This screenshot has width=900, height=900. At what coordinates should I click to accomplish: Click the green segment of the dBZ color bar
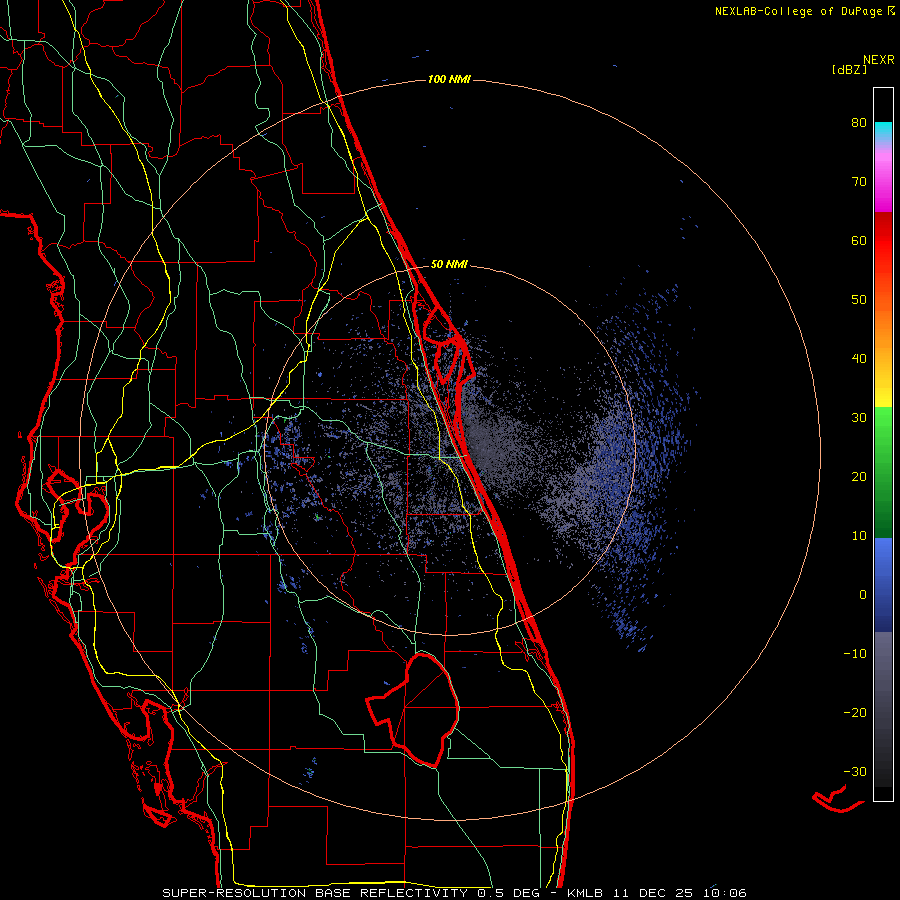[883, 472]
